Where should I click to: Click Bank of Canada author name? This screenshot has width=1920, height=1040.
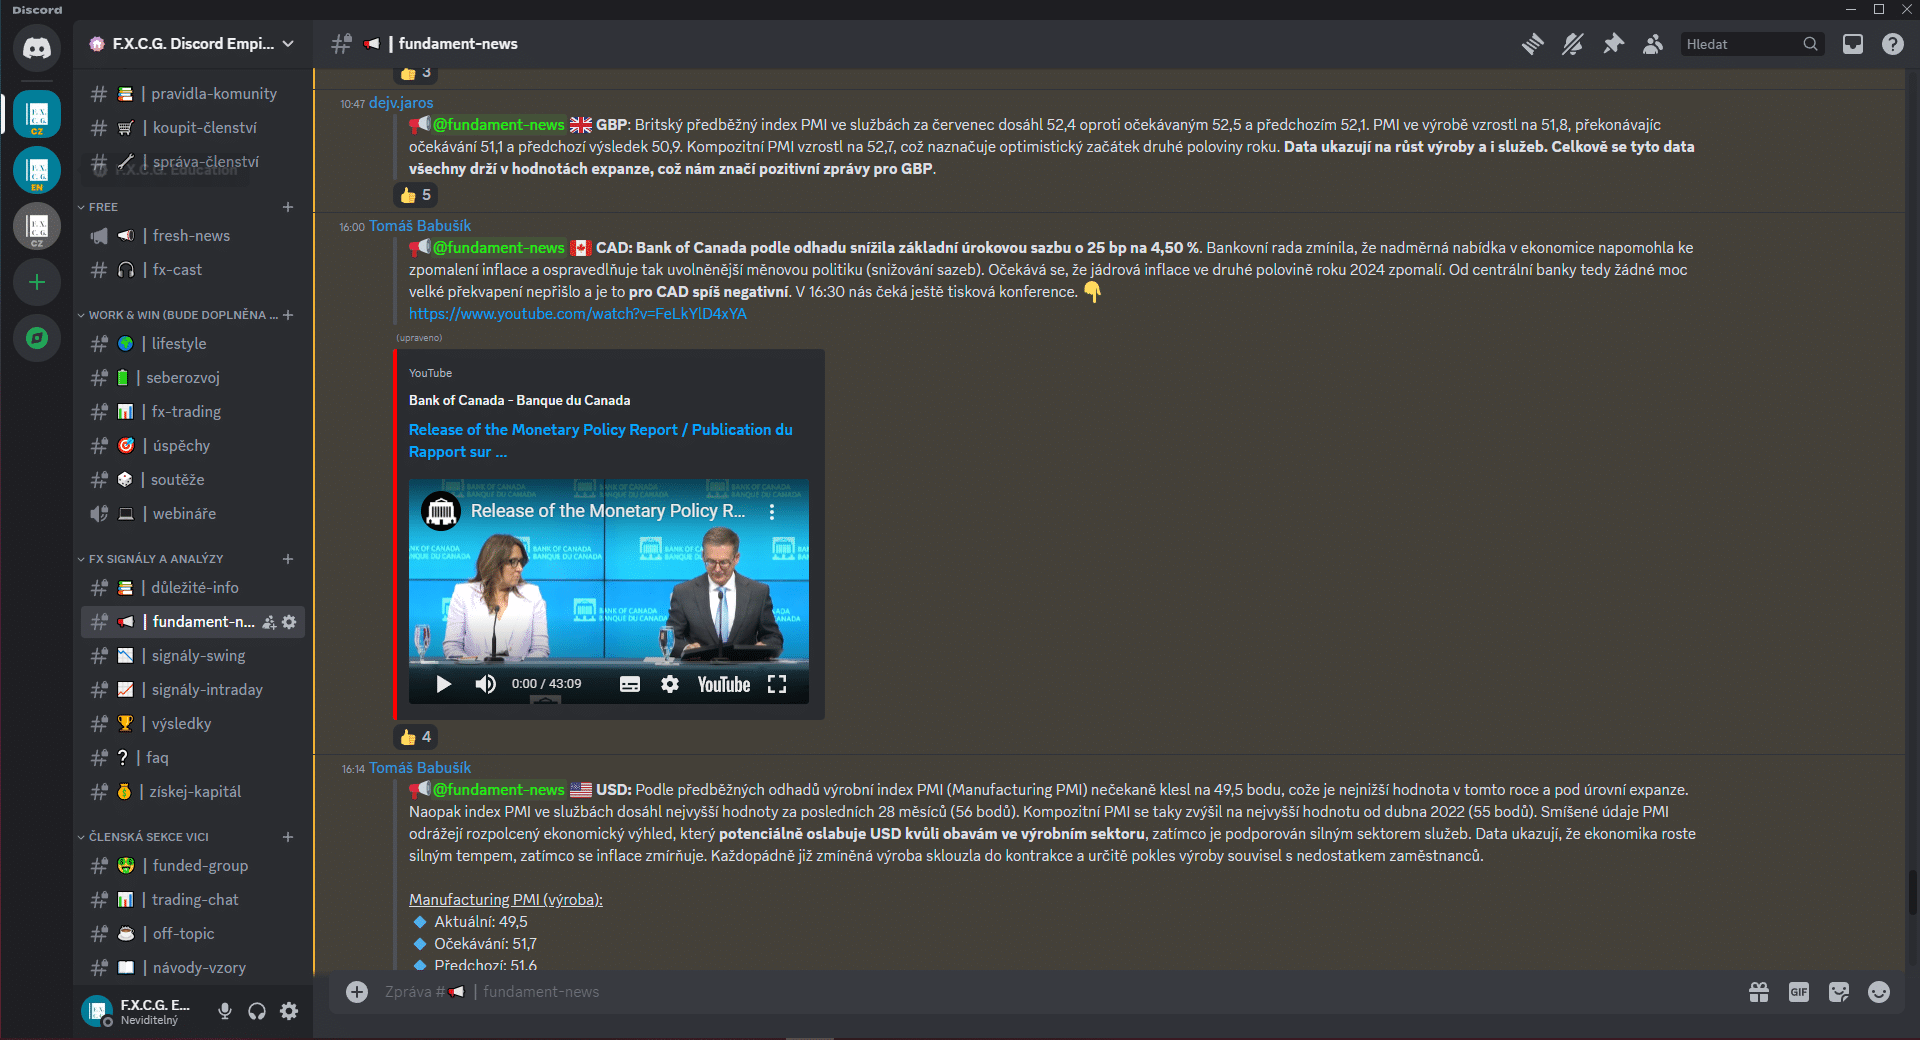[519, 400]
